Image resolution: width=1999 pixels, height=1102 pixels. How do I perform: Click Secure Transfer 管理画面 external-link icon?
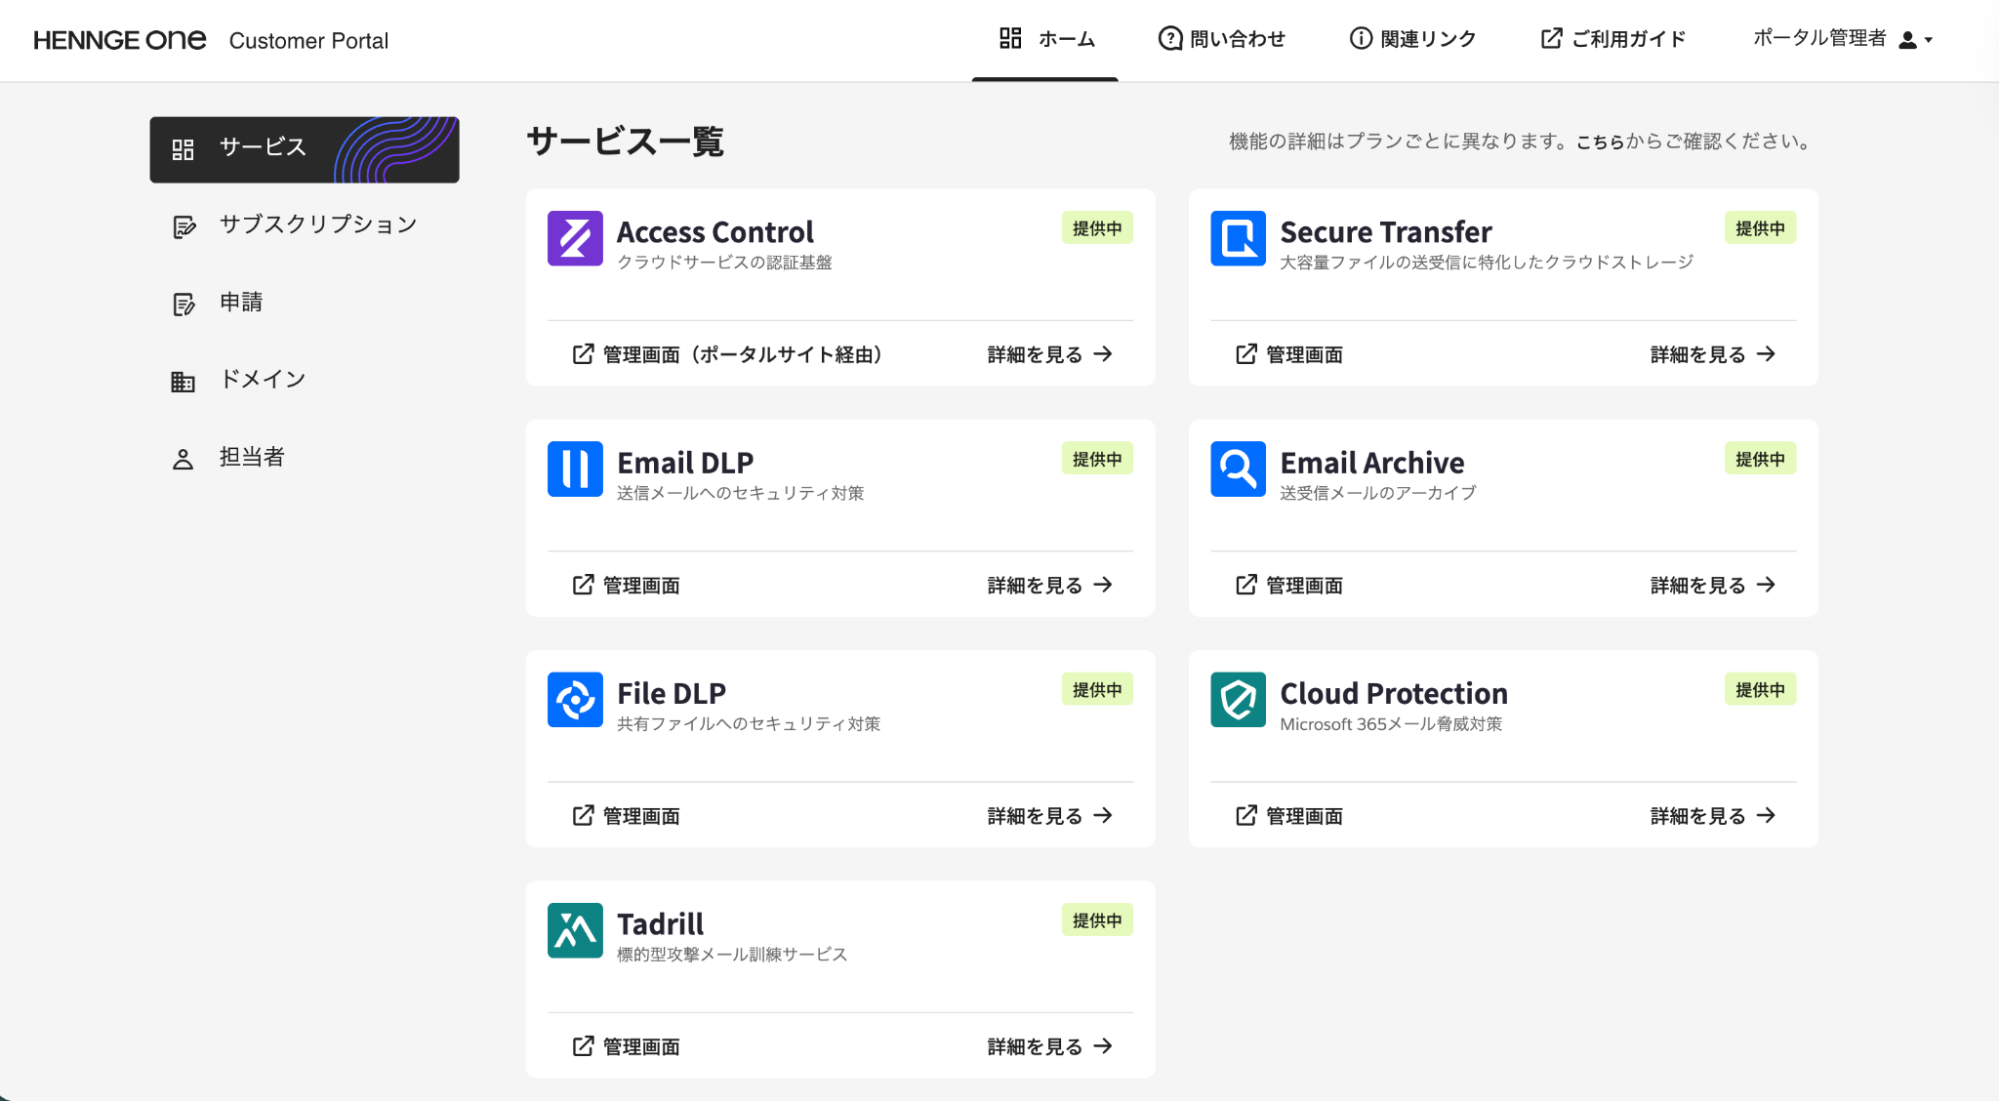[1246, 354]
